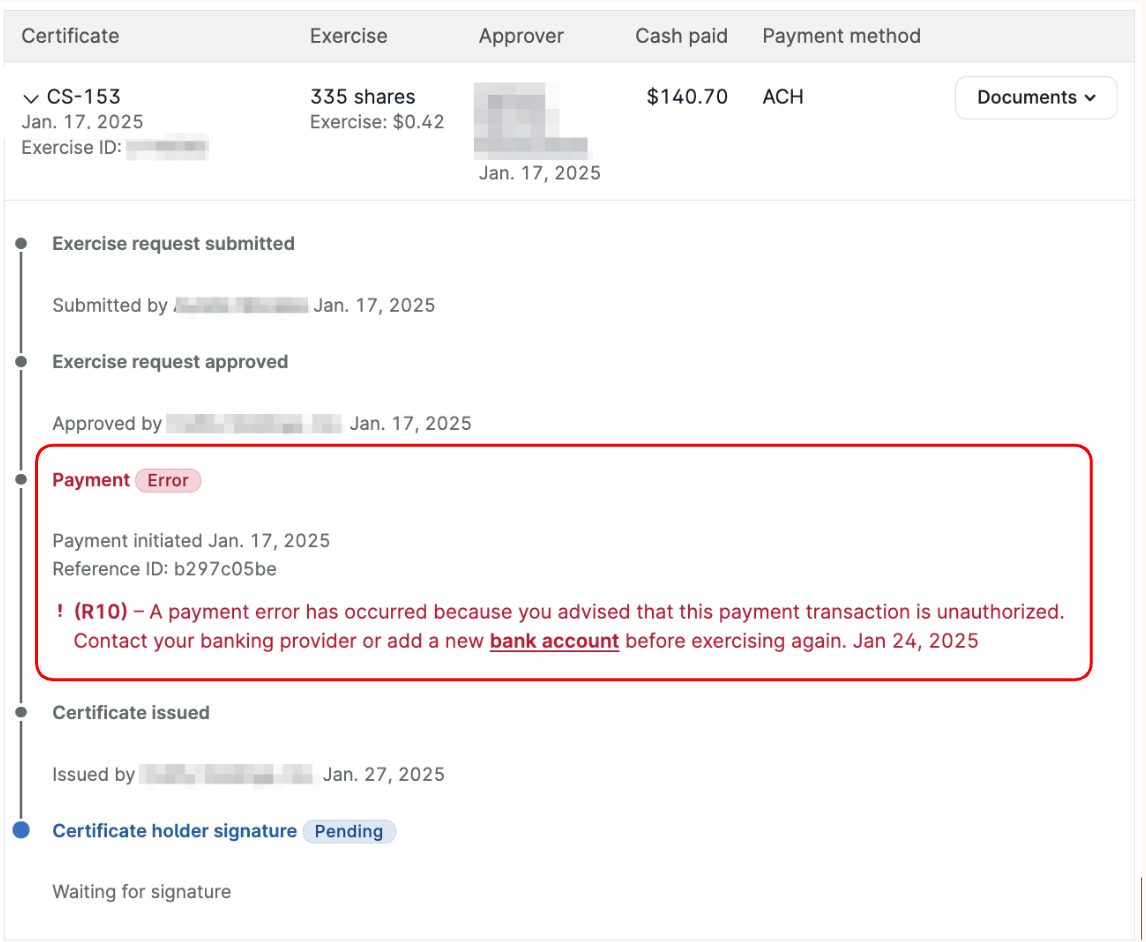1146x942 pixels.
Task: Click the Payment step heading
Action: pyautogui.click(x=91, y=480)
